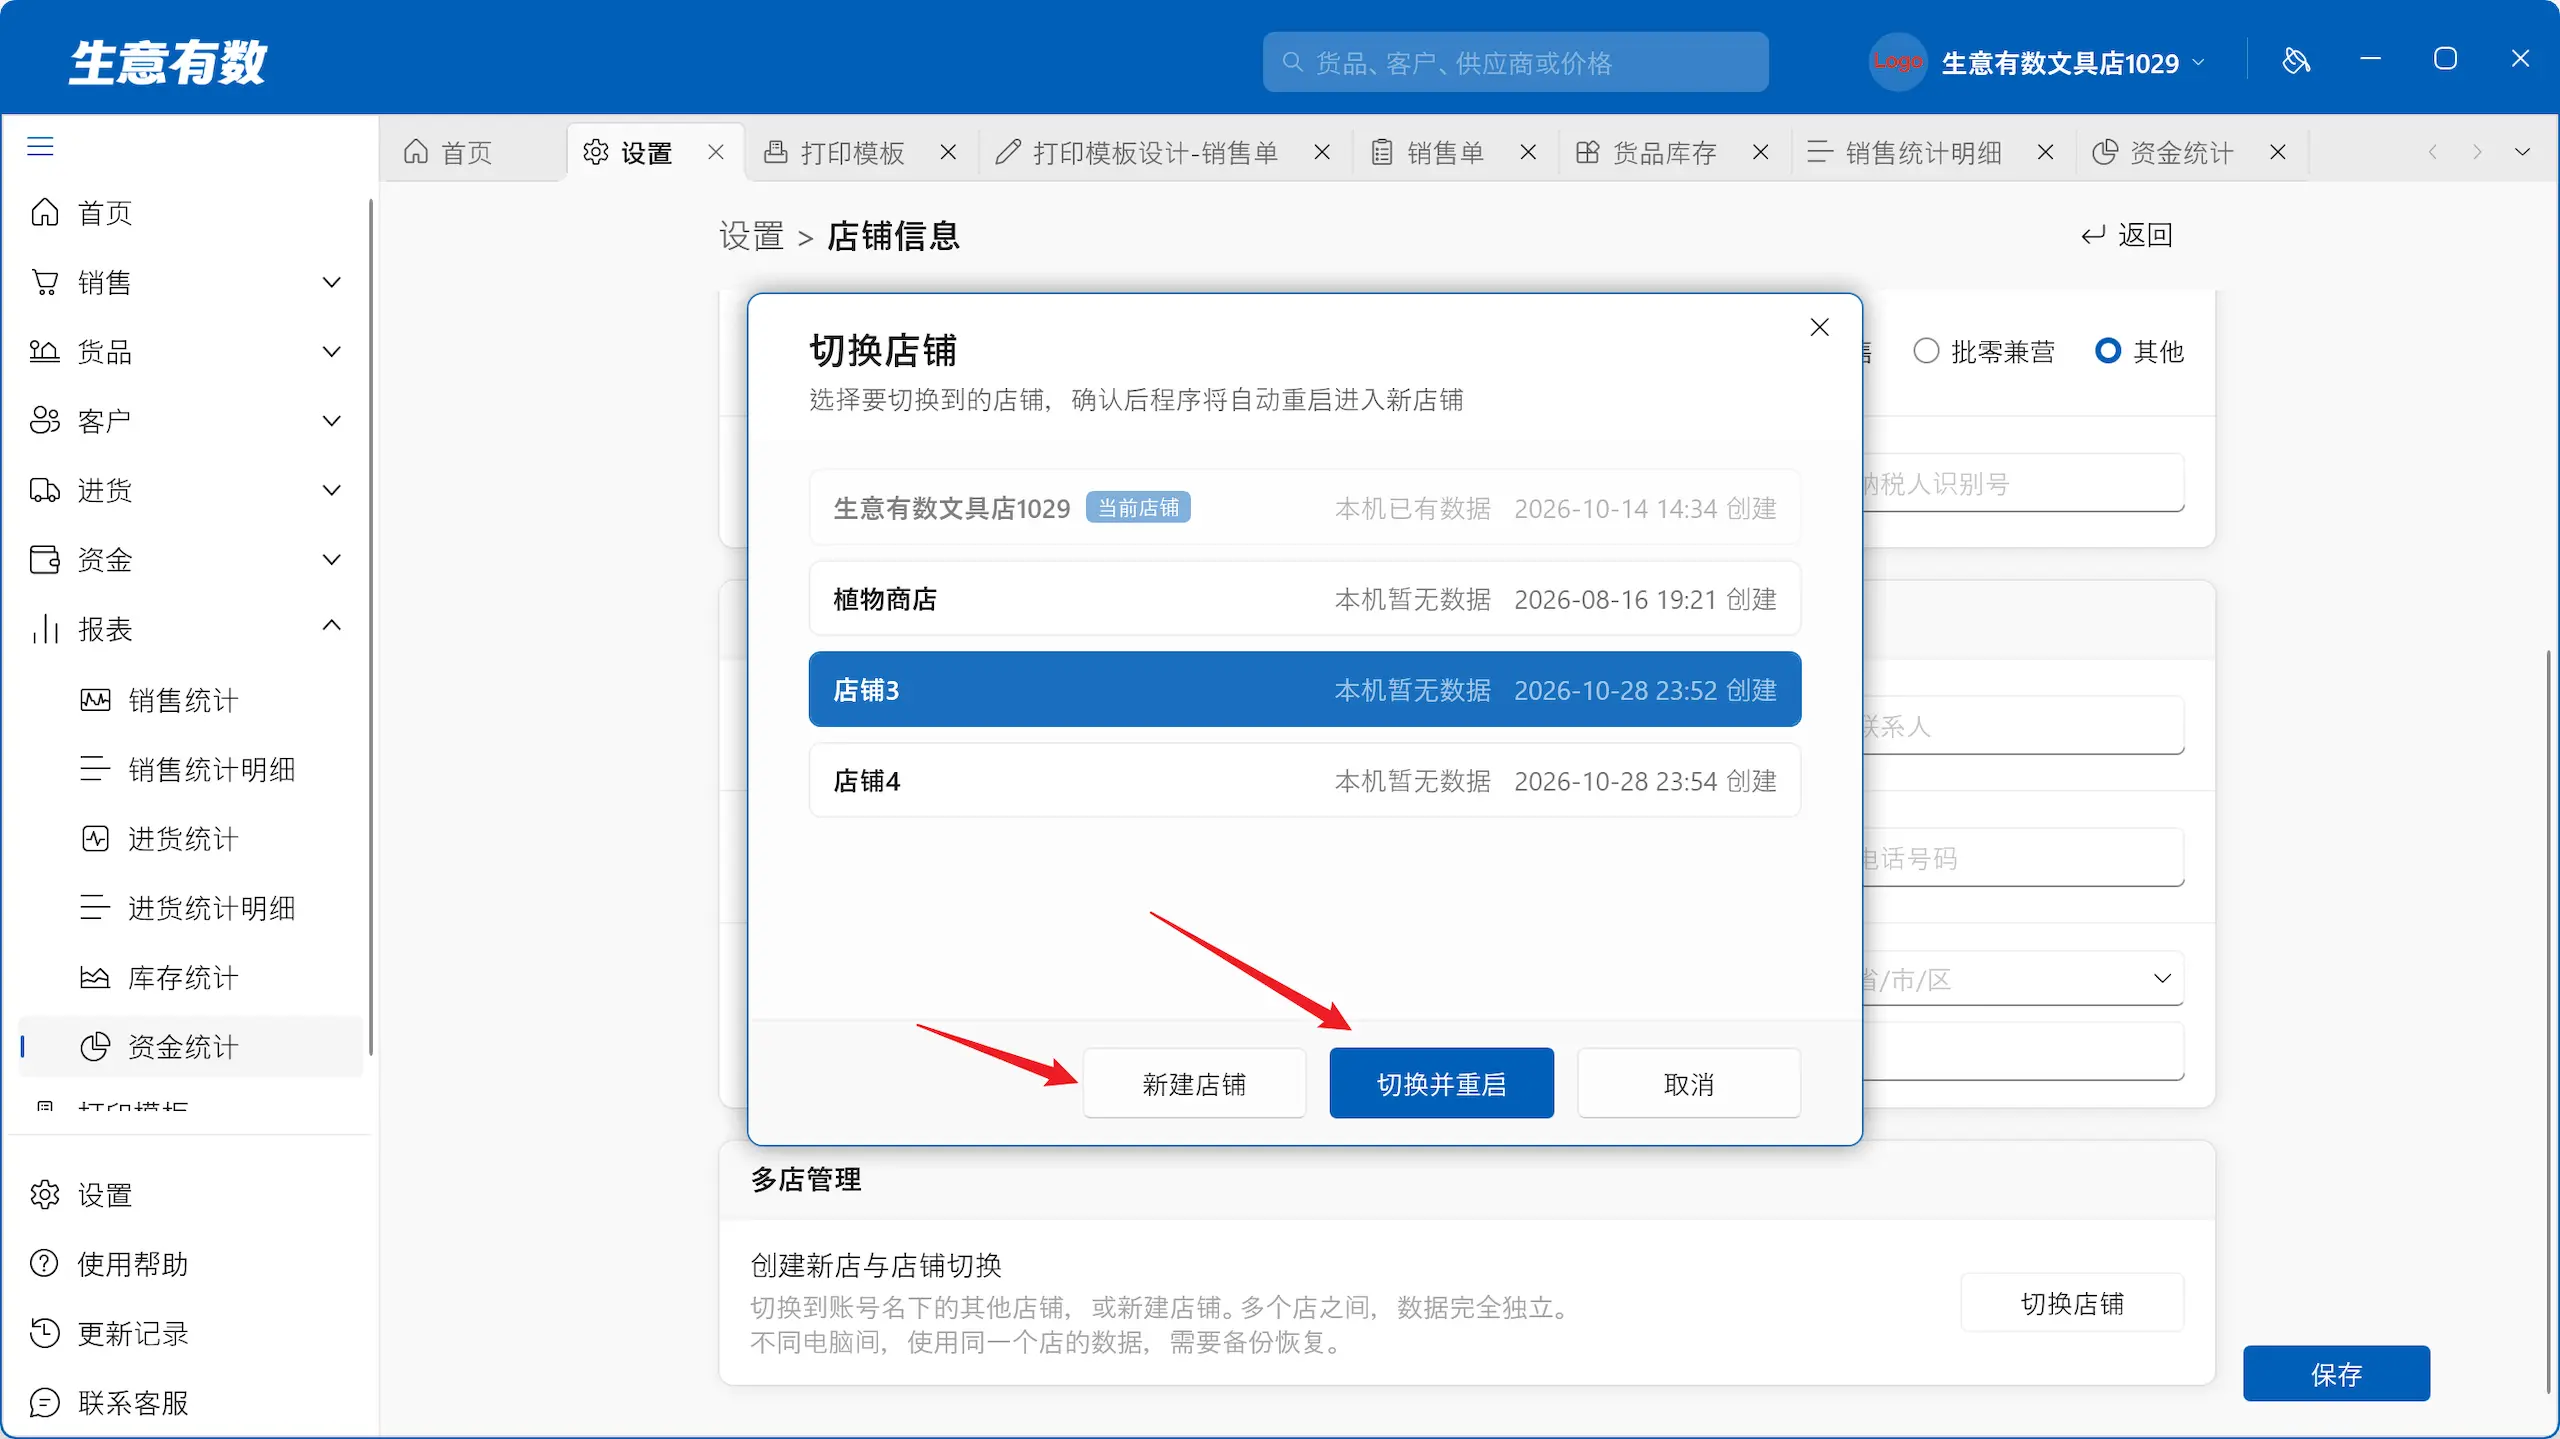Open the tab list overflow chevron

[x=2522, y=152]
